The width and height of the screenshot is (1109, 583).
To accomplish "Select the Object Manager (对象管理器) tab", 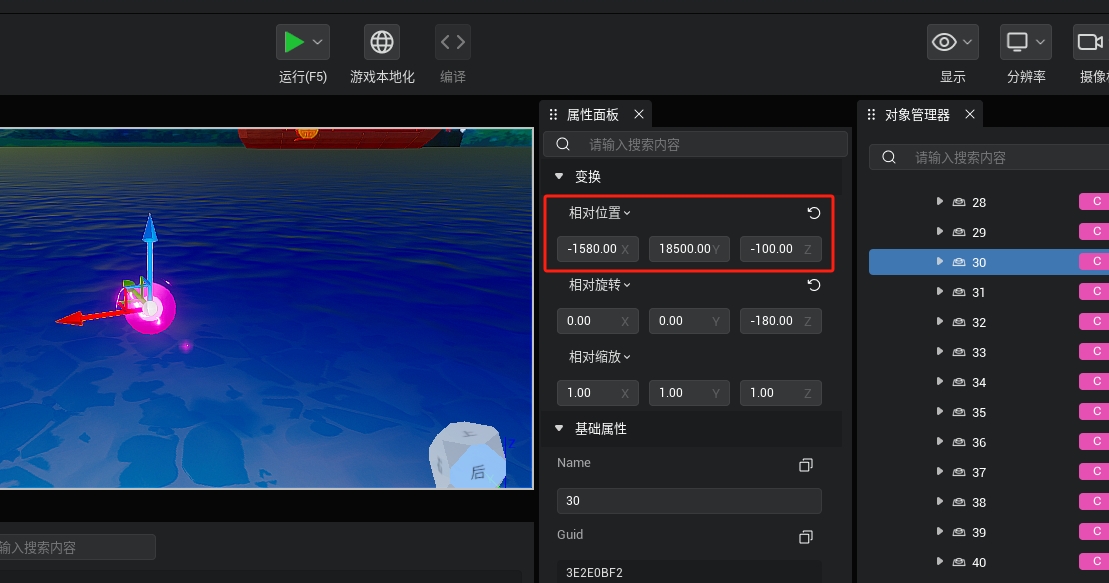I will tap(916, 115).
